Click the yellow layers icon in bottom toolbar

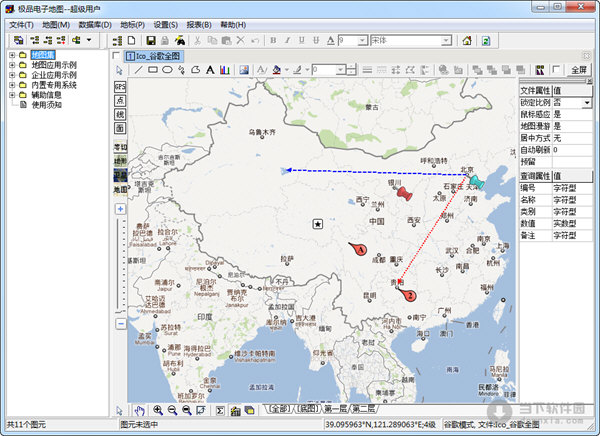[x=249, y=411]
